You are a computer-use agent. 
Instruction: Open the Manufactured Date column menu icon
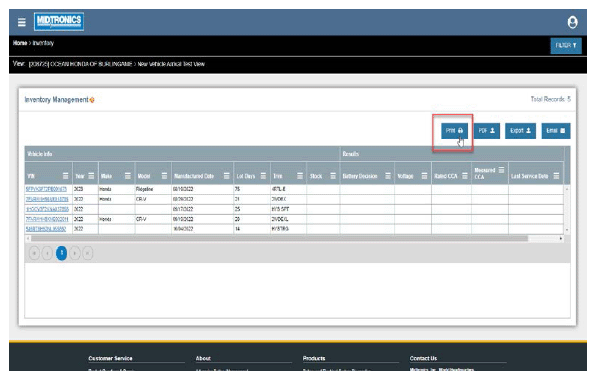pyautogui.click(x=227, y=176)
